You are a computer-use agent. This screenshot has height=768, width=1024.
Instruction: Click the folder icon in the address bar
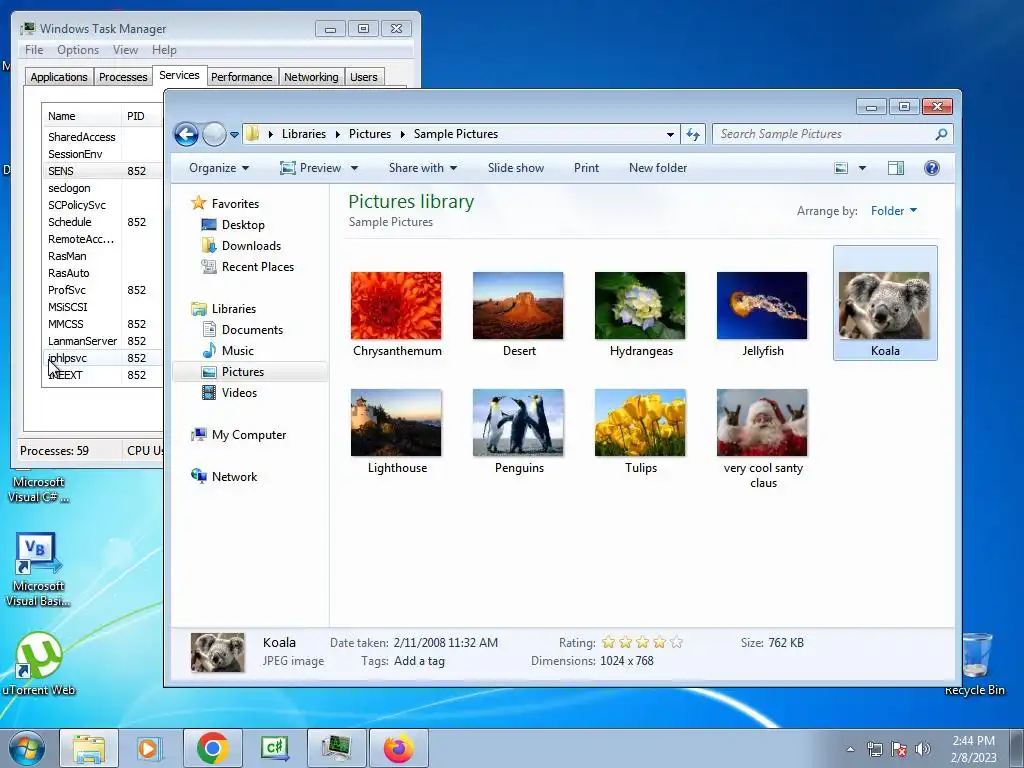pyautogui.click(x=253, y=134)
